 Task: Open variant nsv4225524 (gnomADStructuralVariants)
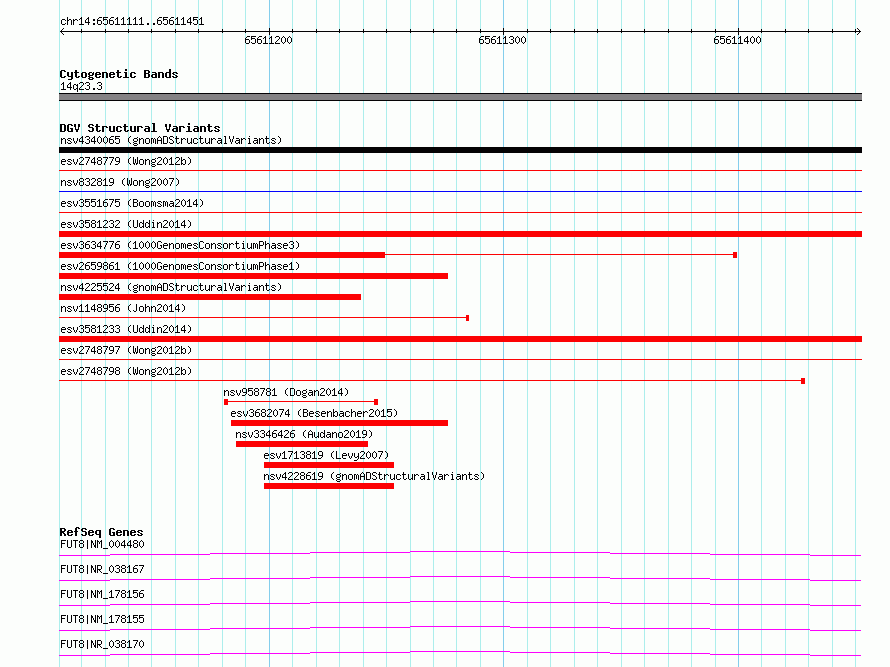(171, 287)
